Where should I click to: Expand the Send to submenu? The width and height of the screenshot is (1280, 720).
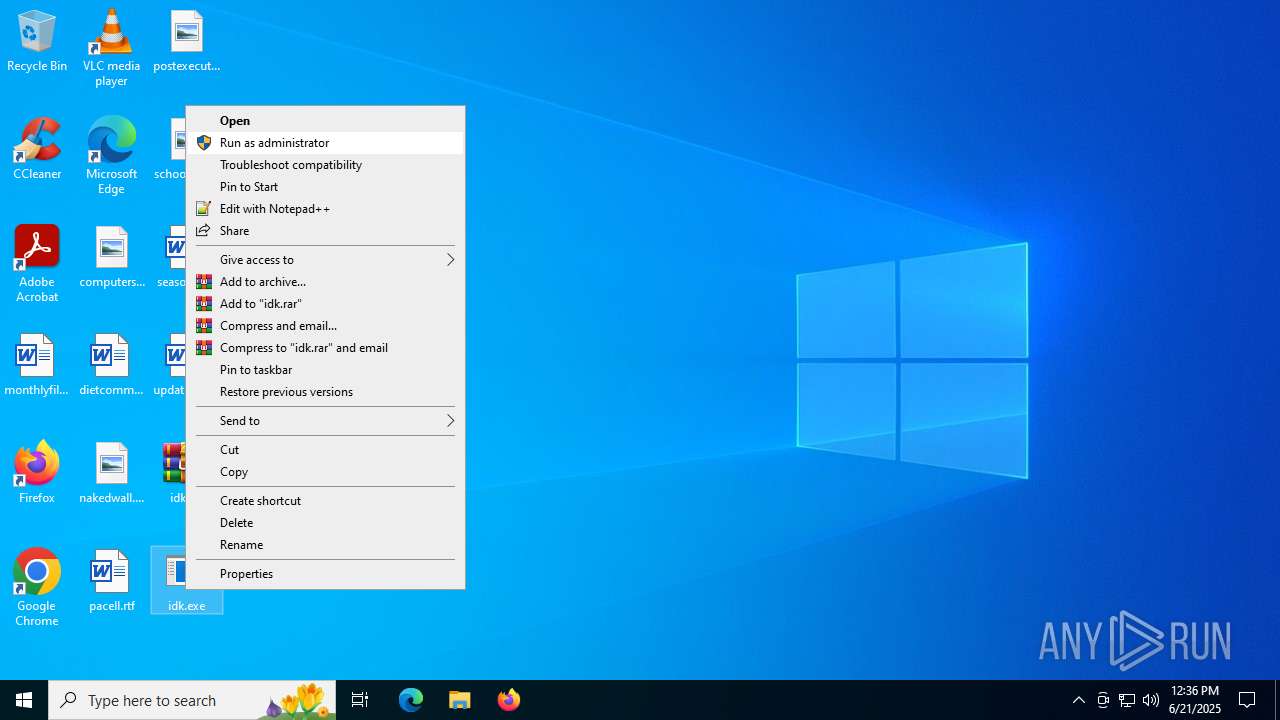tap(325, 421)
